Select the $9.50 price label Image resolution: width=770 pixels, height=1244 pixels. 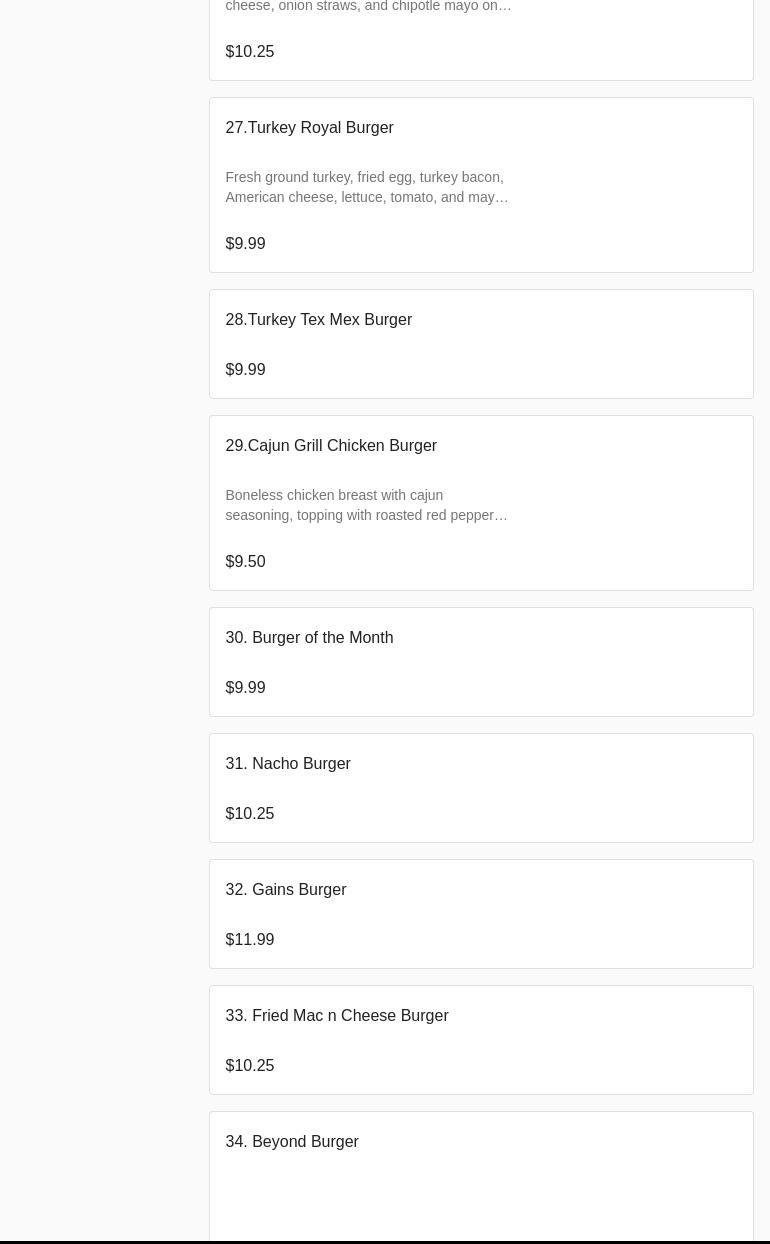tap(245, 562)
